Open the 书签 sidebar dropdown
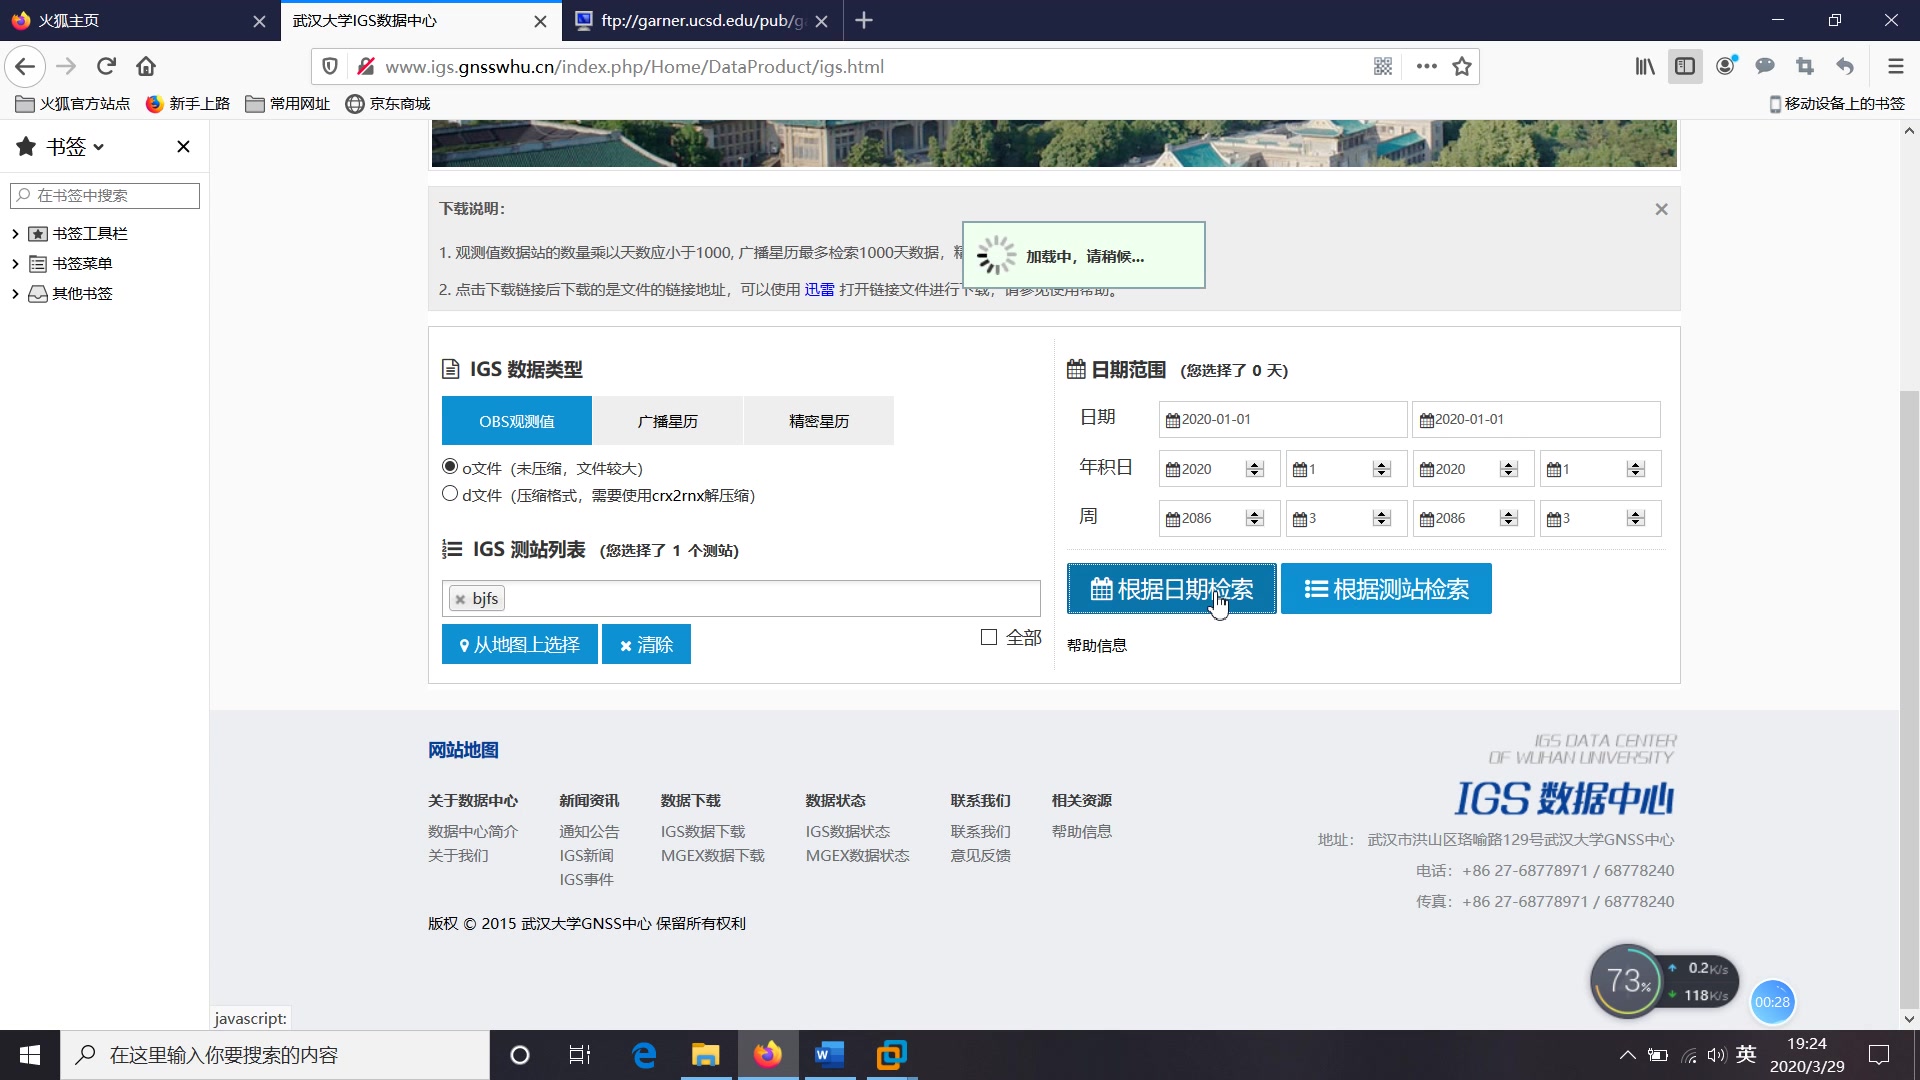1920x1080 pixels. [75, 147]
